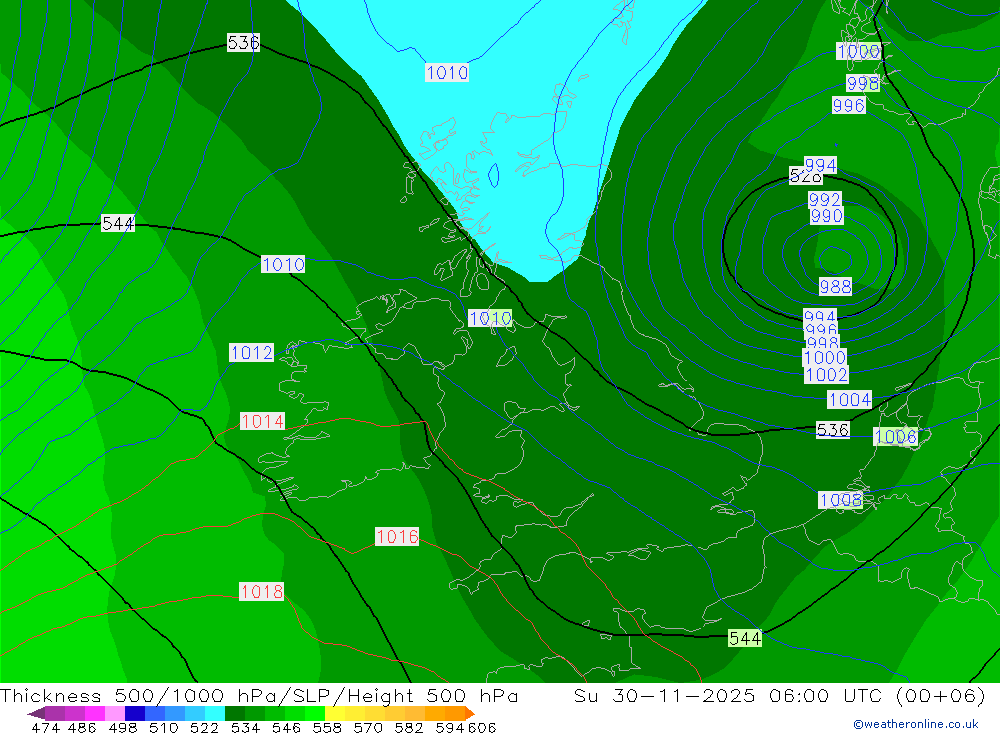
Task: Pick the purple arrow end of the legend
Action: [x=36, y=713]
